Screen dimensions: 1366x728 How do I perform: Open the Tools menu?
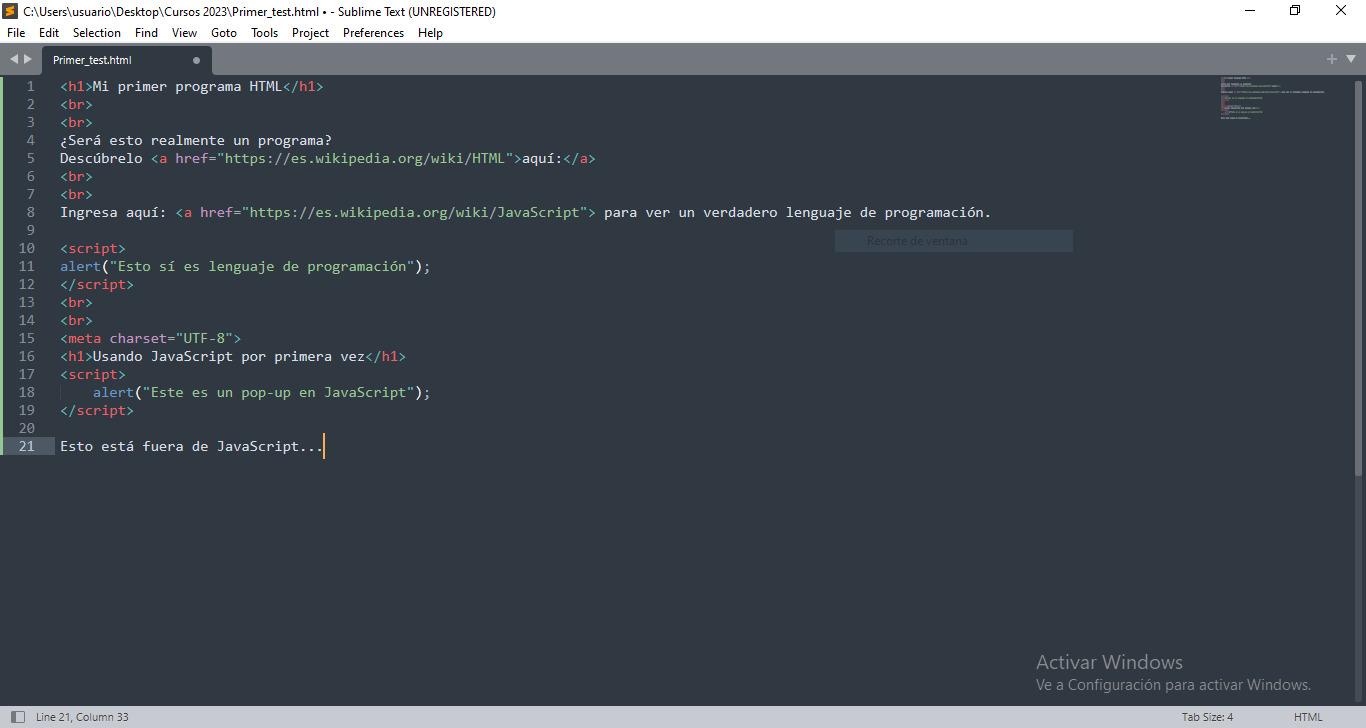[264, 32]
